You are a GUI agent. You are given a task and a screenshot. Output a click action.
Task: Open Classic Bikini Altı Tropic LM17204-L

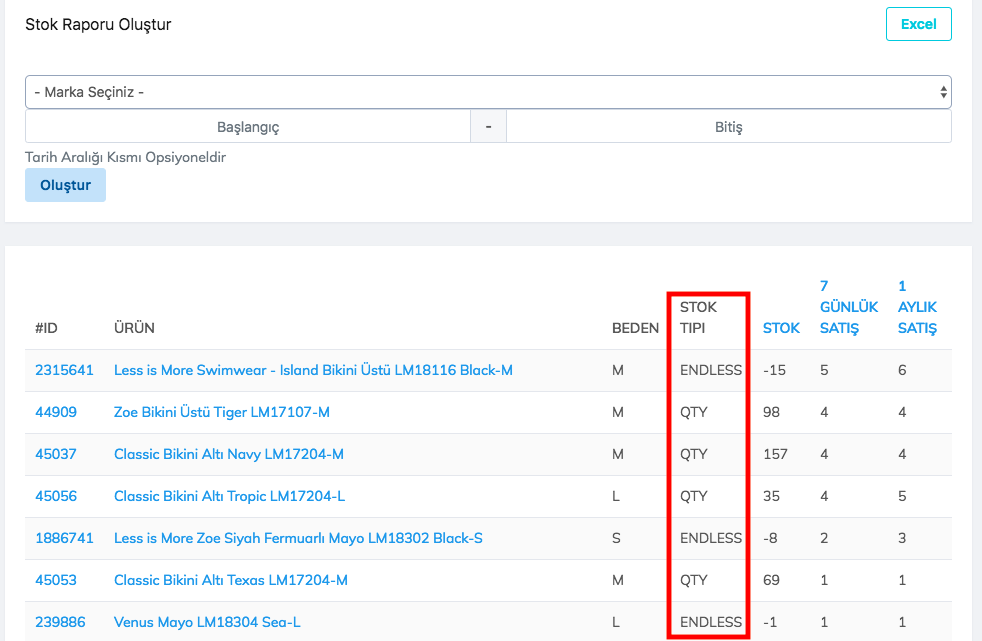point(230,496)
